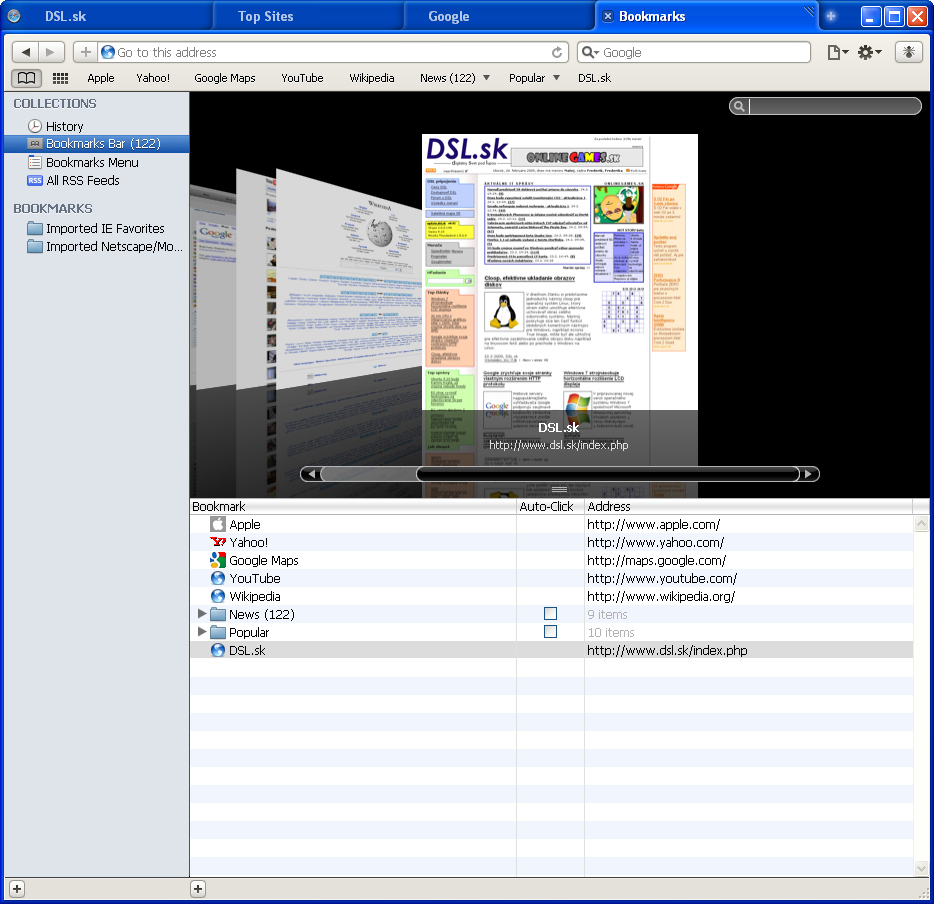Click the Cover Flow resize grip handle
Viewport: 934px width, 904px height.
click(559, 490)
